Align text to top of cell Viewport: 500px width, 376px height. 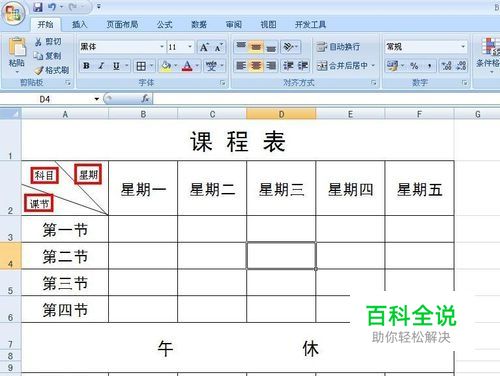click(x=241, y=47)
